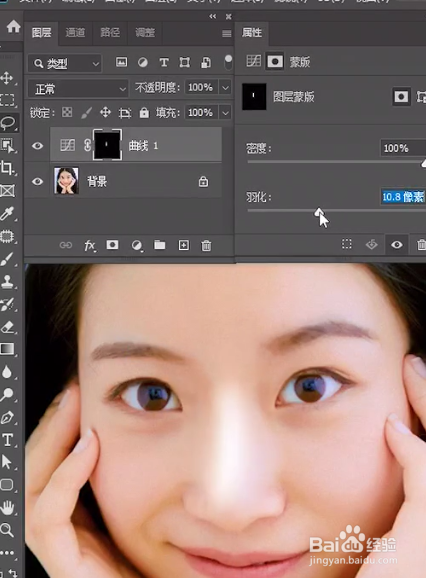This screenshot has height=578, width=426.
Task: Filter layers by type layers
Action: 164,62
